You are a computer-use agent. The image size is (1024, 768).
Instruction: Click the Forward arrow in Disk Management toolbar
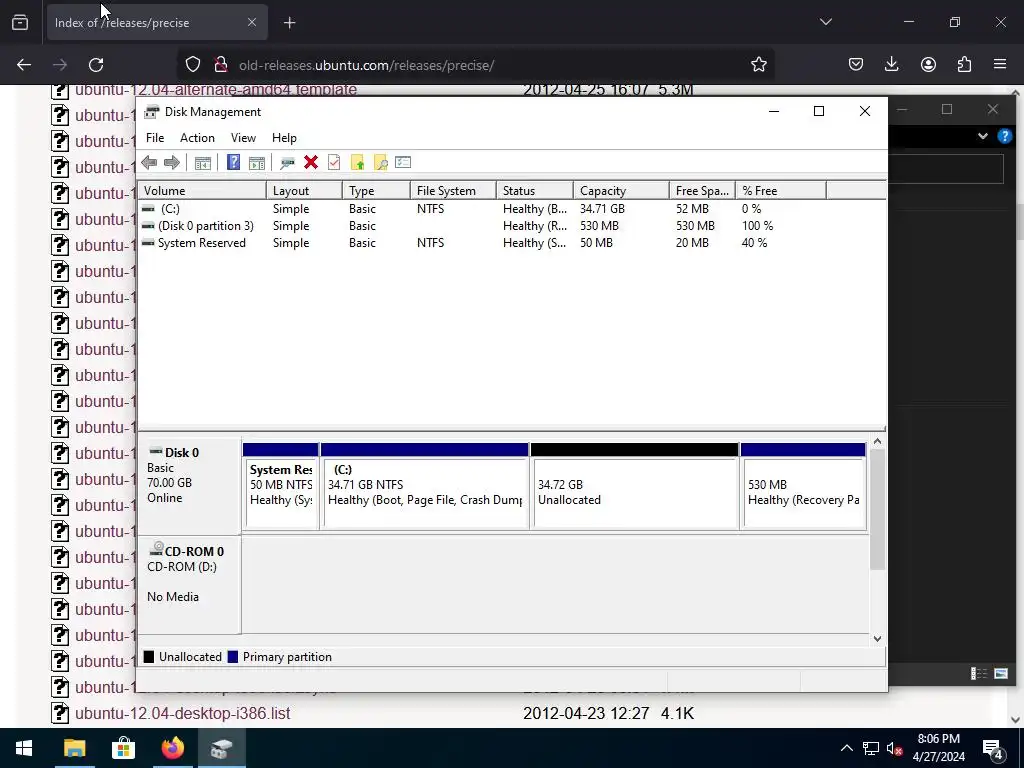(172, 163)
